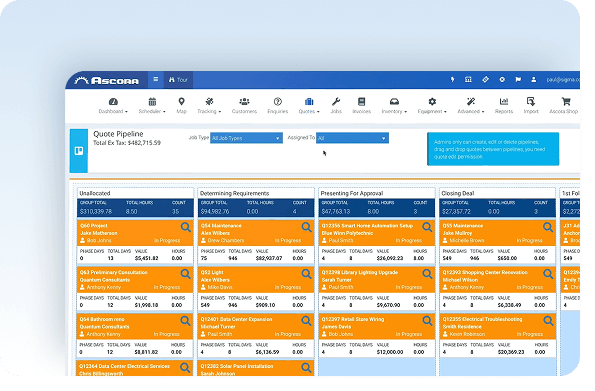Toggle the hamburger menu button

tap(156, 79)
